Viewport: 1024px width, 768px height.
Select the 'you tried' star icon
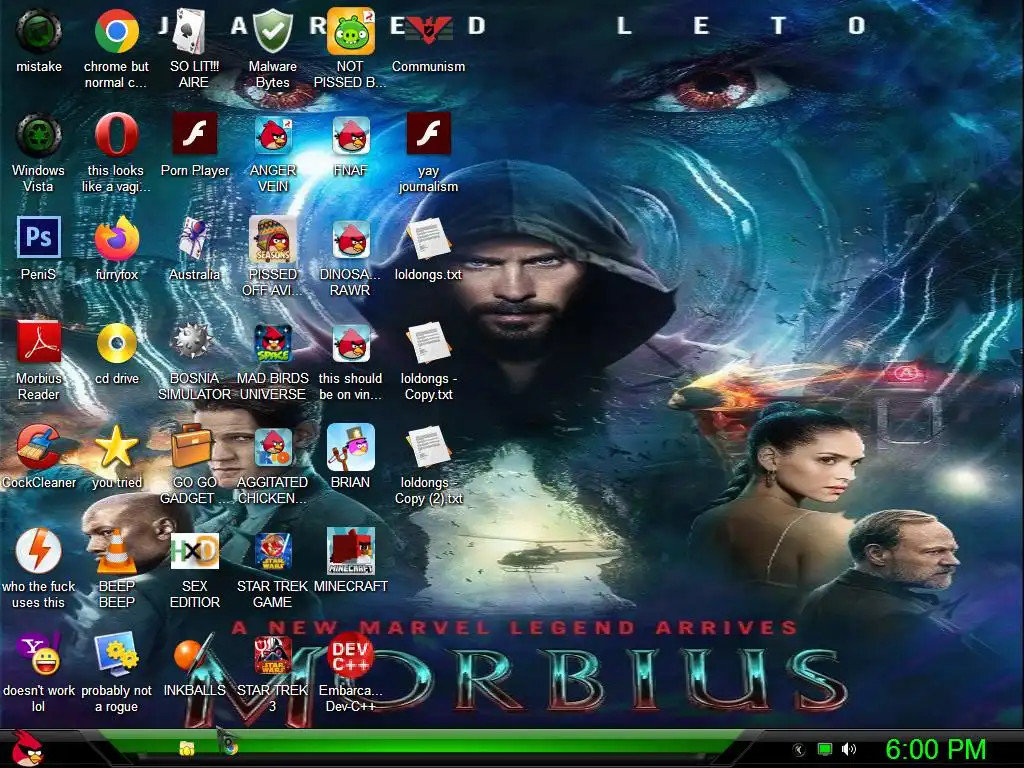116,447
